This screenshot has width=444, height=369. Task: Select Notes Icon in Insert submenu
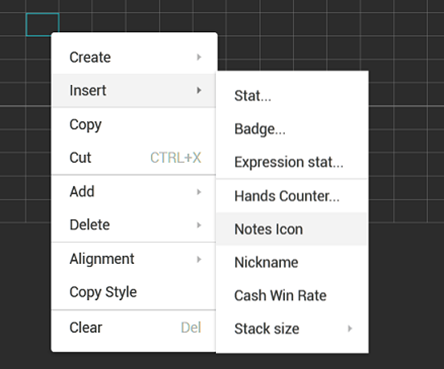coord(292,229)
